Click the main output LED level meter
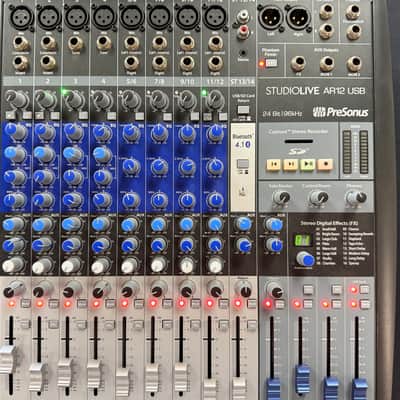This screenshot has height=400, width=400. click(356, 152)
